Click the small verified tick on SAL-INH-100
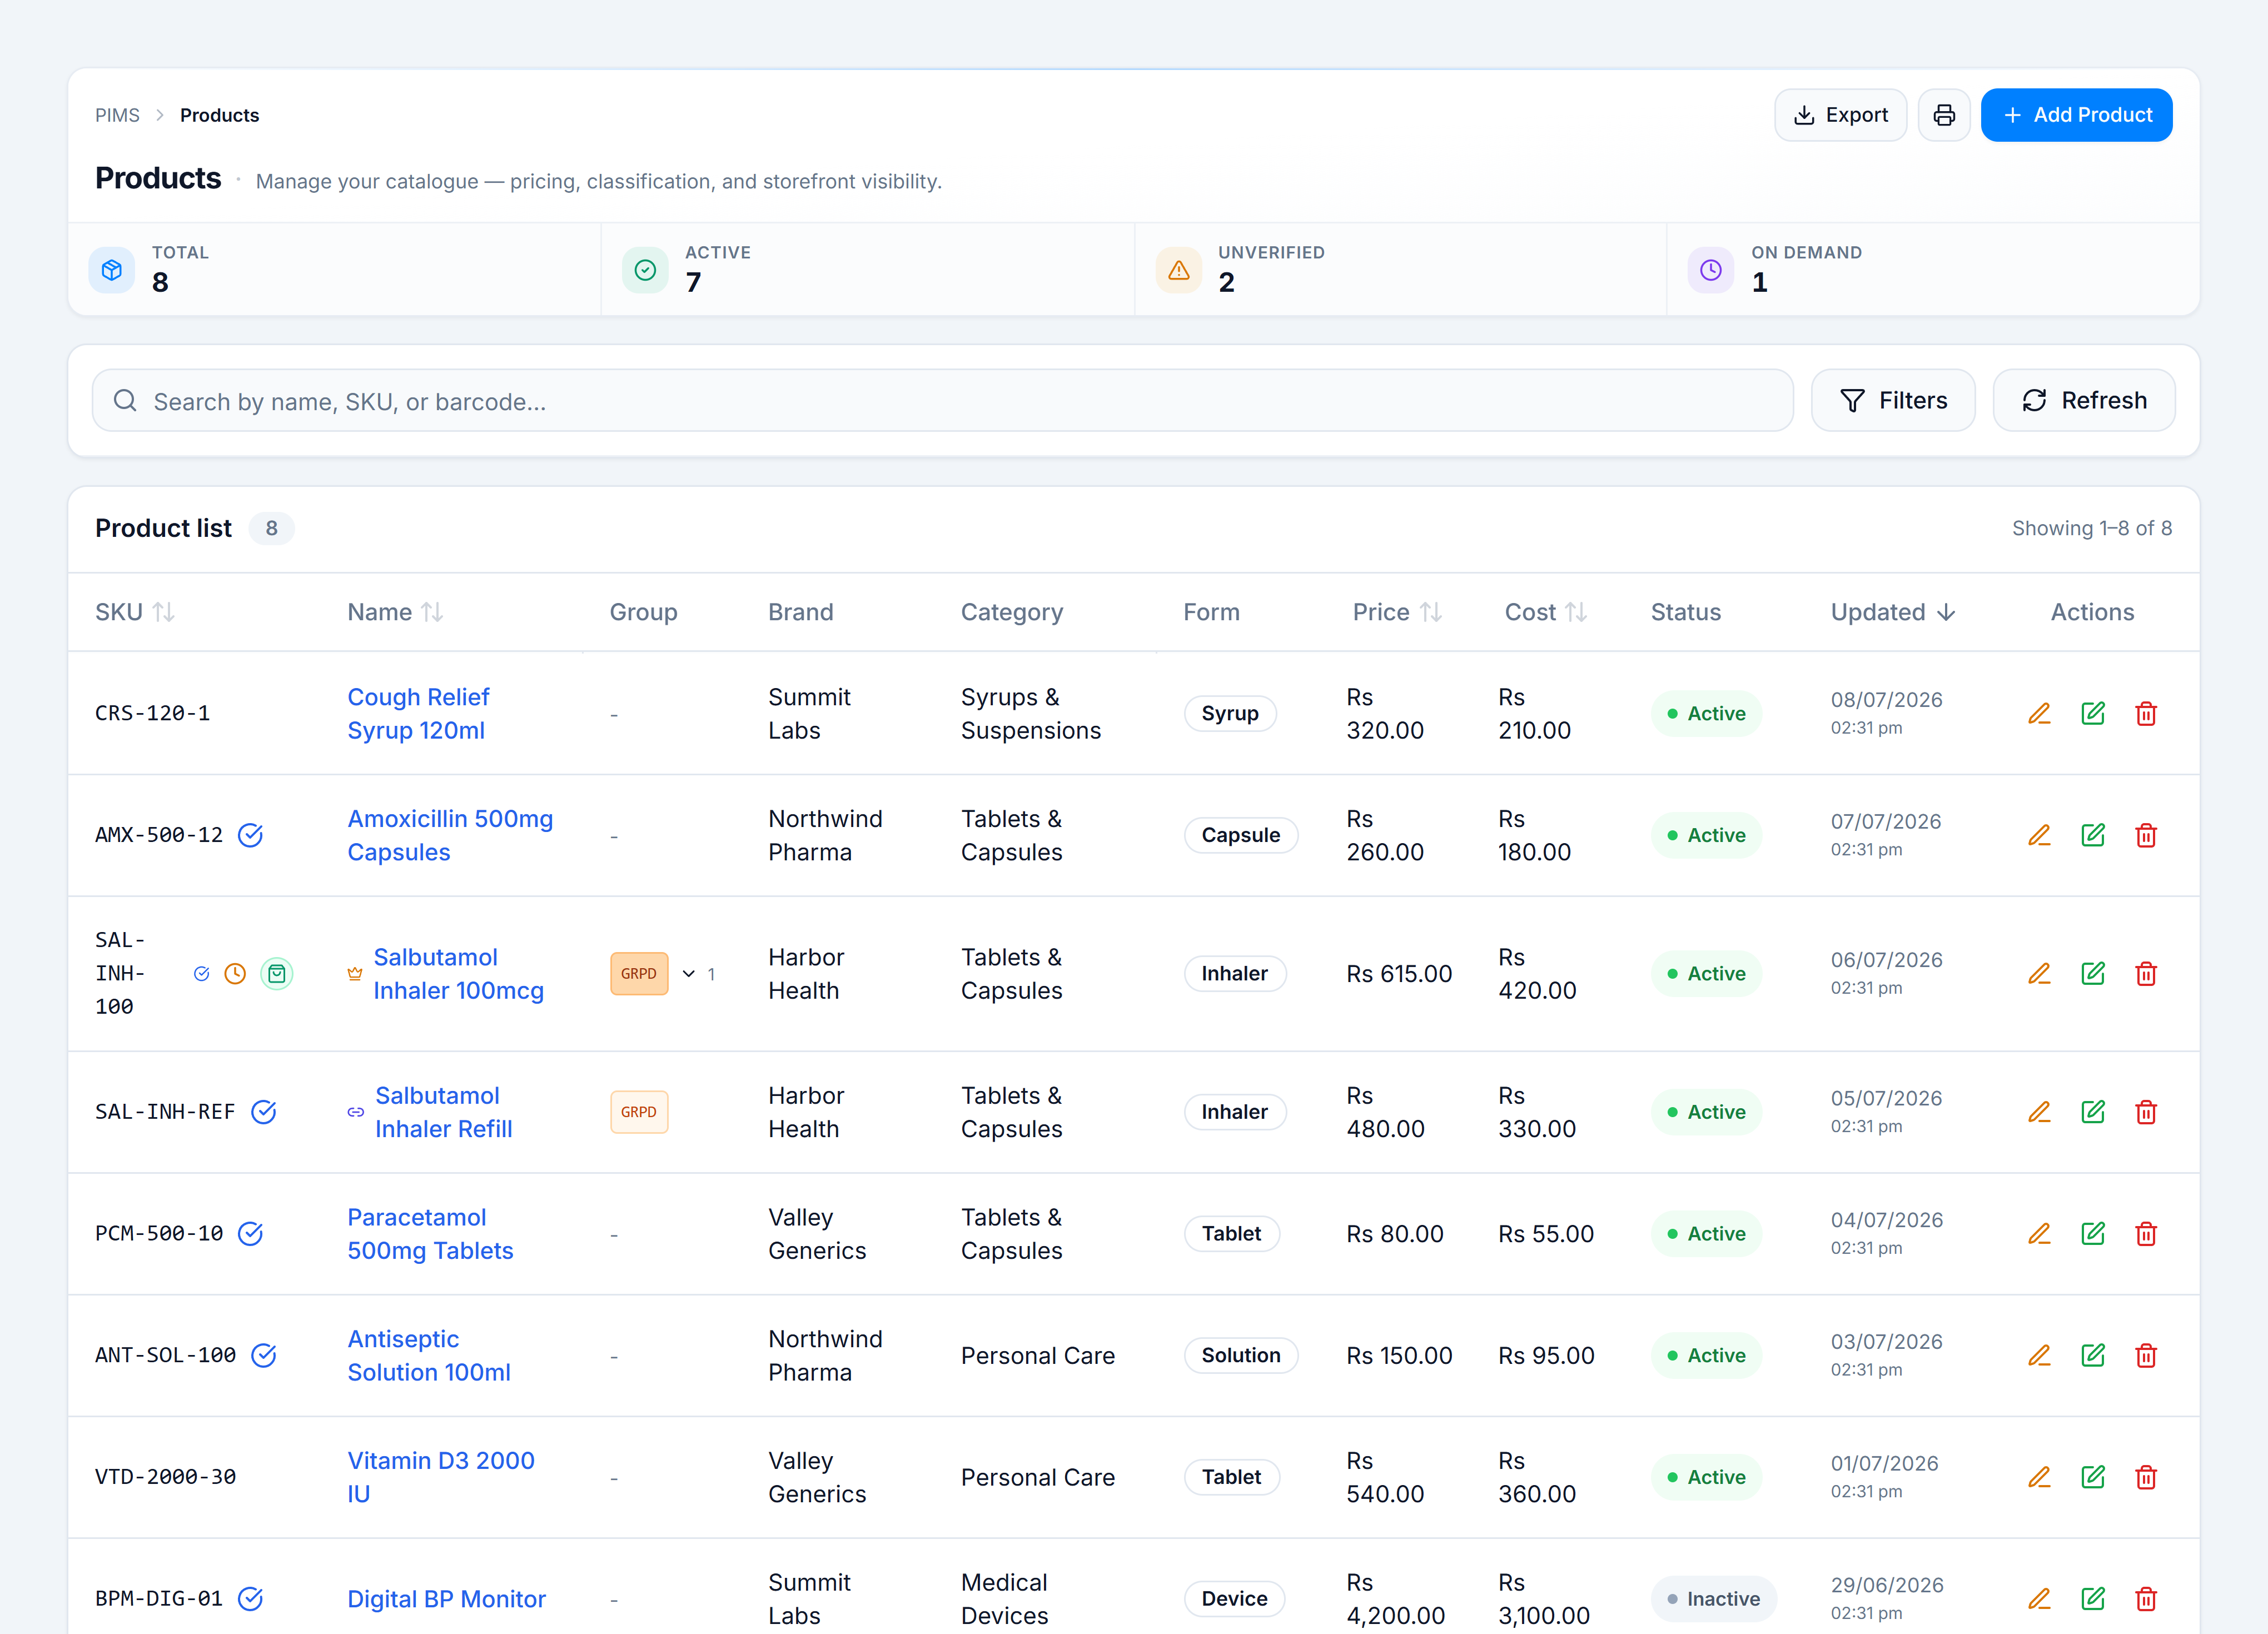 (x=201, y=973)
